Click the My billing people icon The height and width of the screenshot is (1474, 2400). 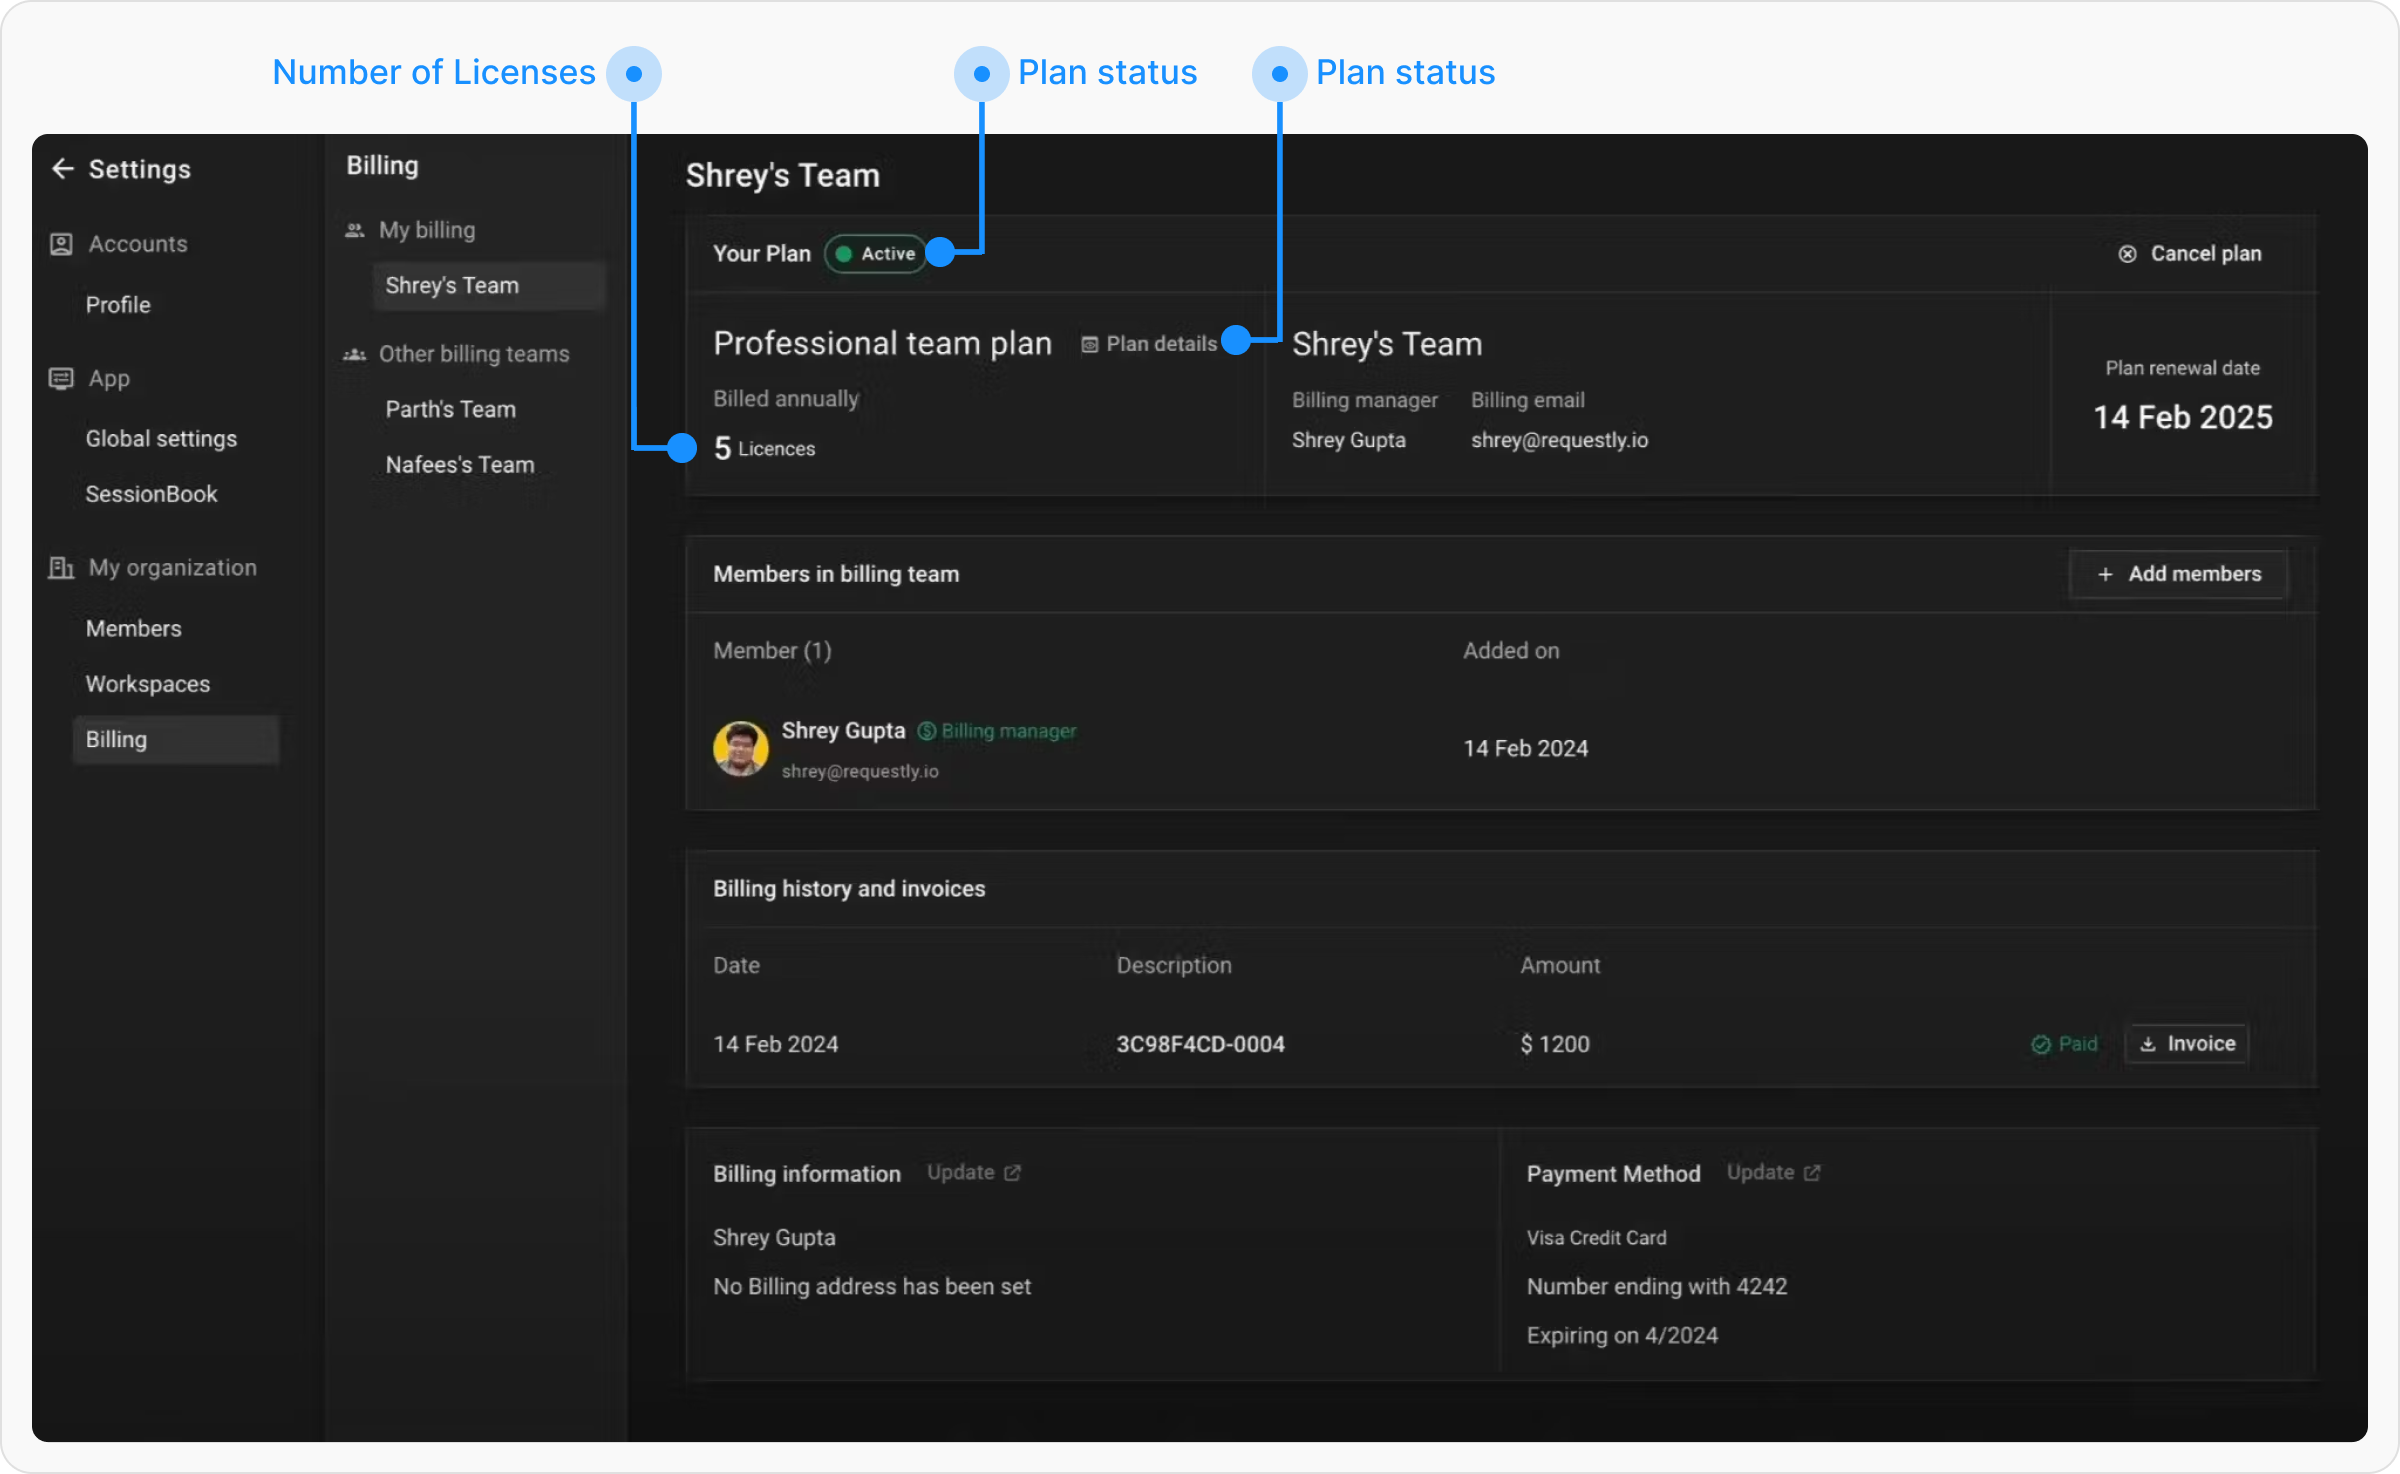(355, 230)
